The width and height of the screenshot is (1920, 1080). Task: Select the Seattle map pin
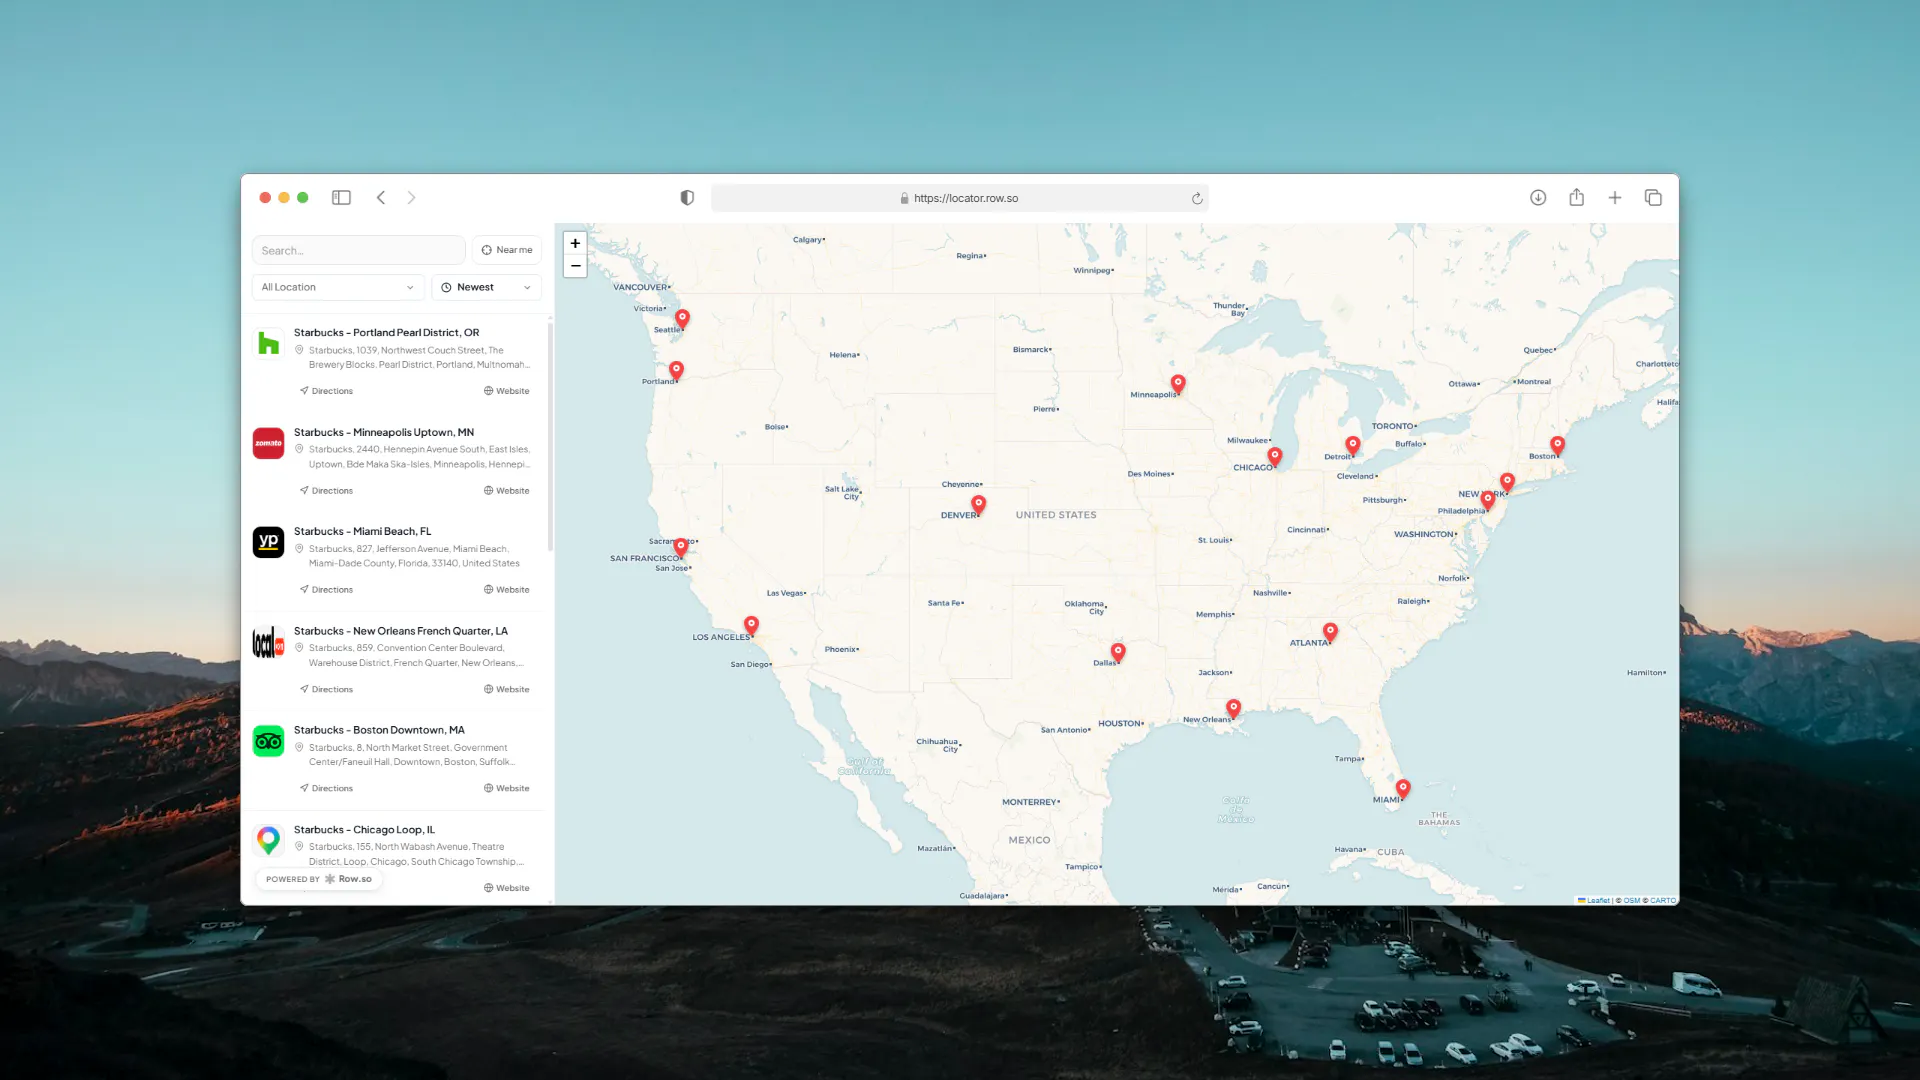[x=682, y=318]
